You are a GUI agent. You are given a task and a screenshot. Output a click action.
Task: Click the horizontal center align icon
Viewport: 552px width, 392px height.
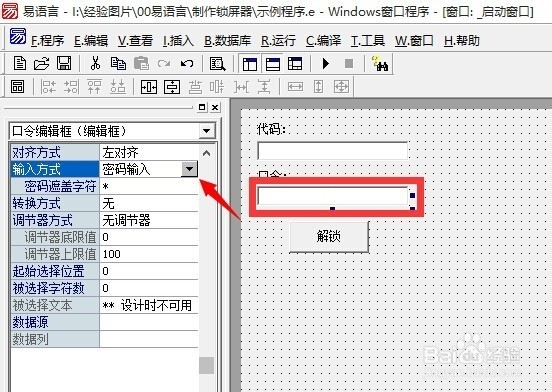[x=195, y=87]
